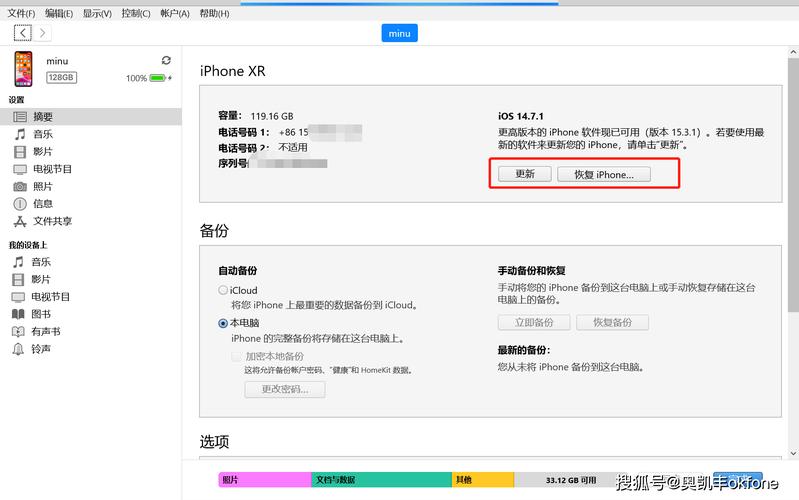Click the 更新 update button
This screenshot has width=799, height=500.
tap(525, 174)
